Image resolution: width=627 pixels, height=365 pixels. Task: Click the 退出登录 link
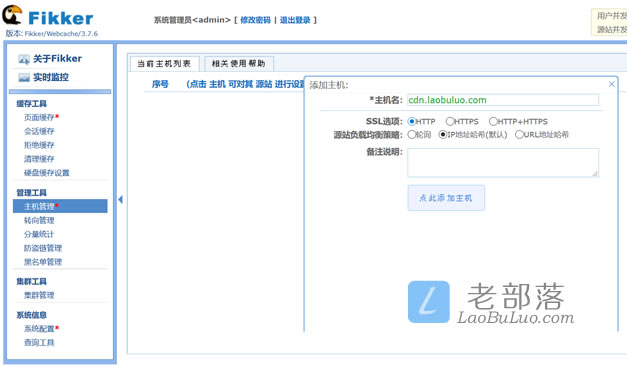click(x=295, y=20)
